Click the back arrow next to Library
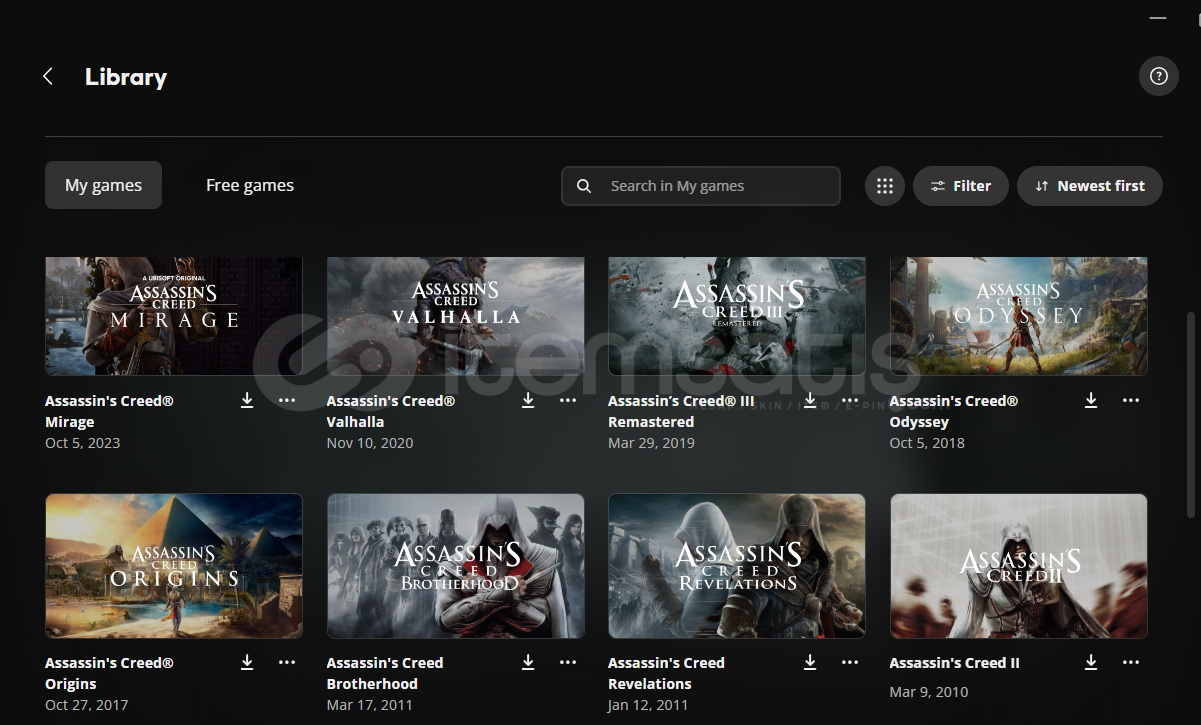1201x725 pixels. point(48,77)
